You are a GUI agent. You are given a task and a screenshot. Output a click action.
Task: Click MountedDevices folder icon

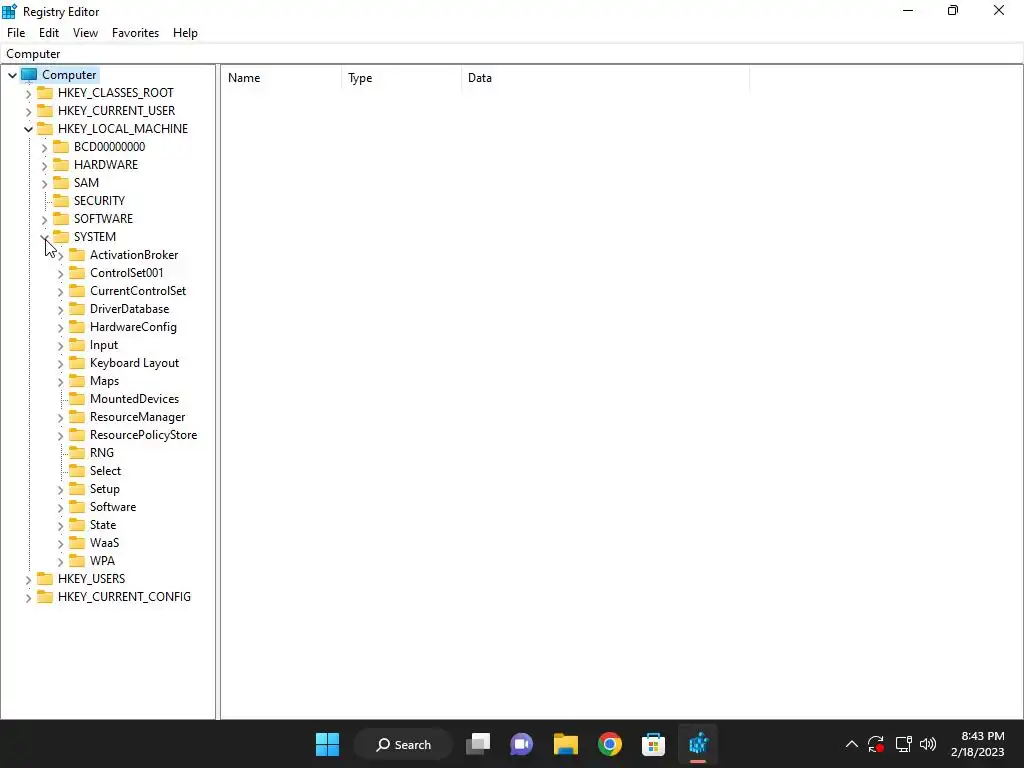tap(77, 398)
